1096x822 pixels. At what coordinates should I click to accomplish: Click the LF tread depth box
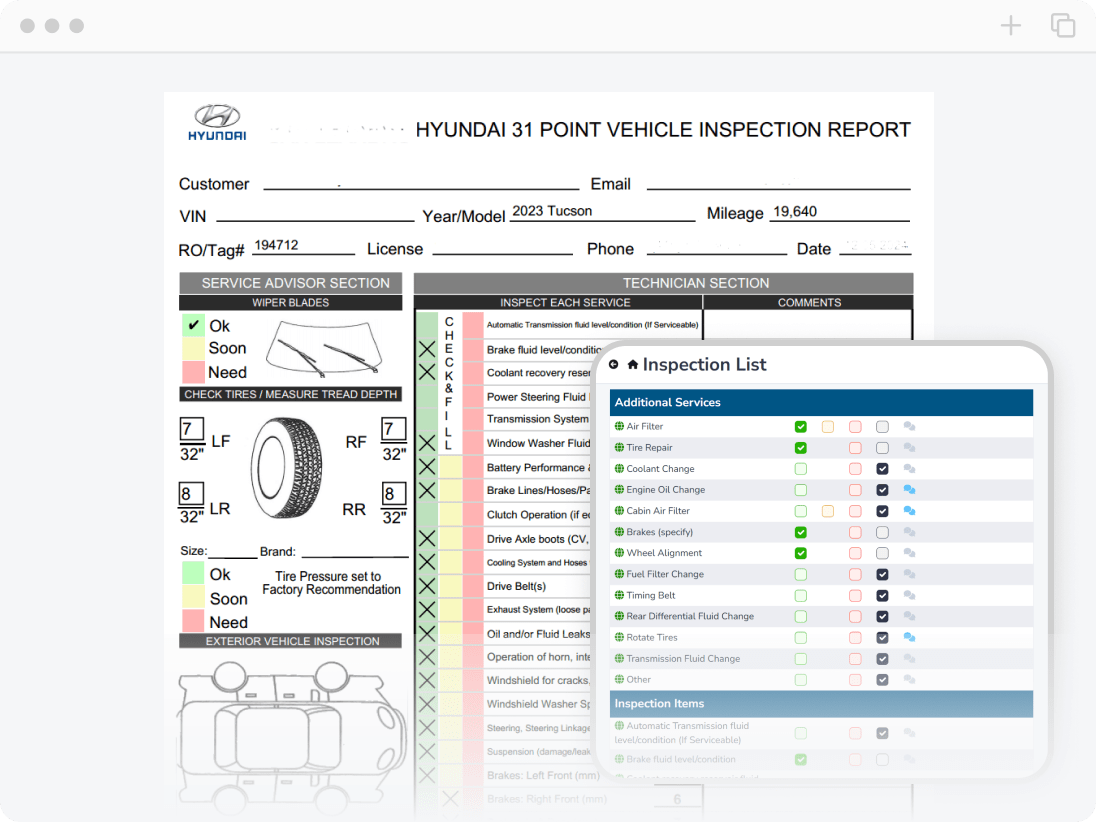pos(192,429)
